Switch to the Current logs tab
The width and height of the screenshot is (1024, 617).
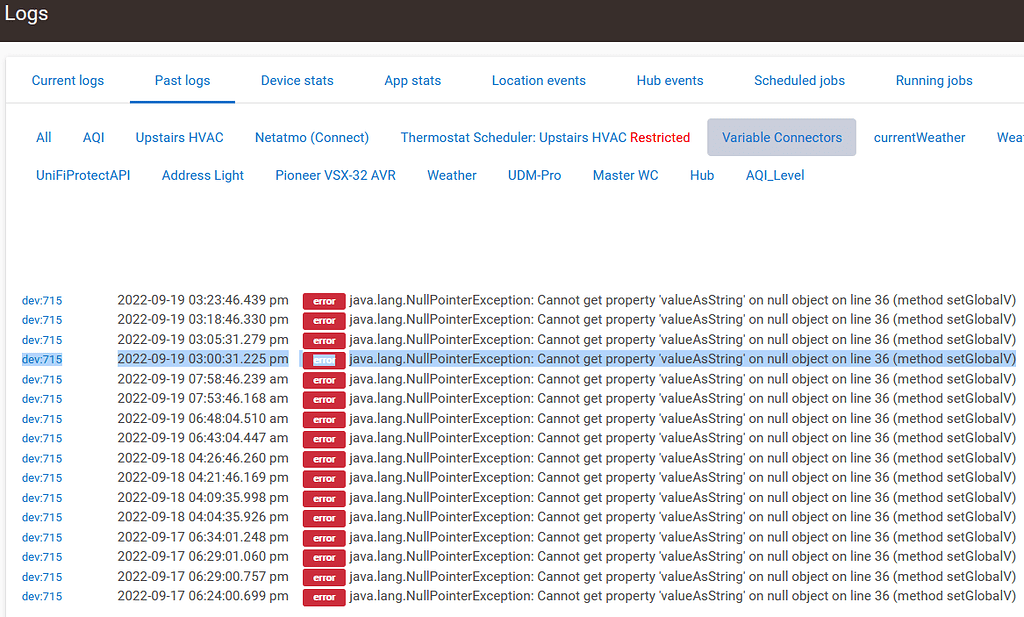coord(67,80)
